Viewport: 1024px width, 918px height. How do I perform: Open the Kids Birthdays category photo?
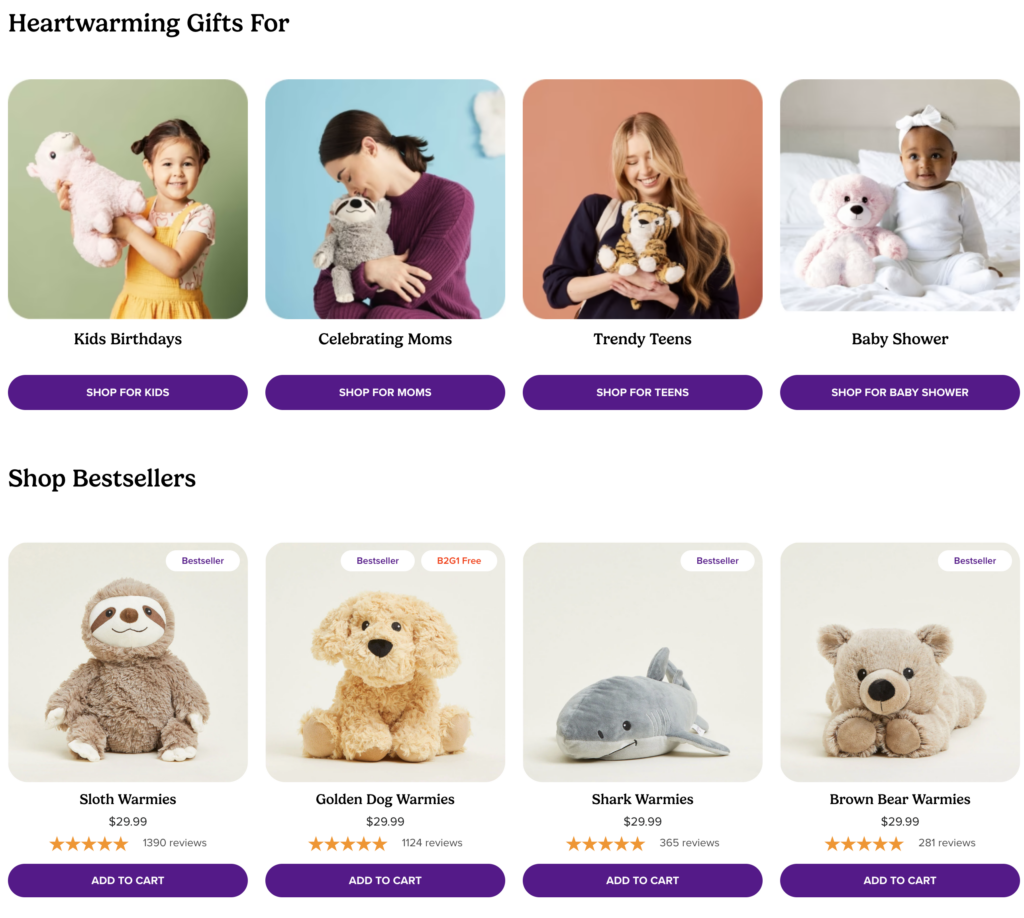tap(128, 199)
